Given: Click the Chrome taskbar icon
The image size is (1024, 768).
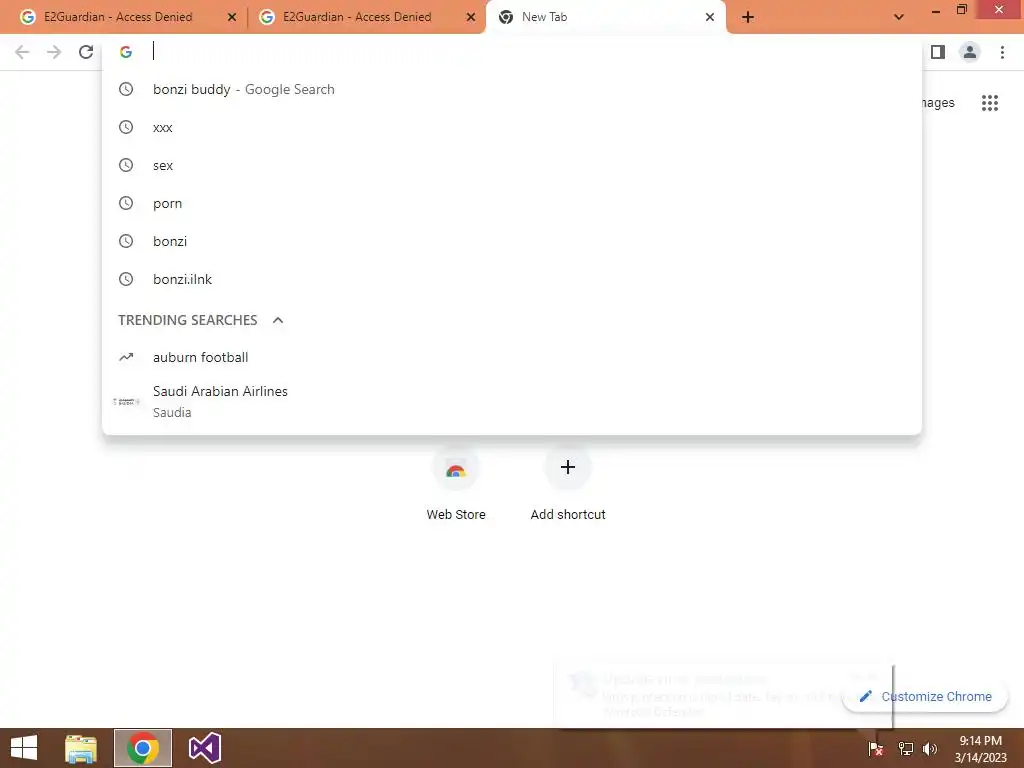Looking at the screenshot, I should coord(143,748).
